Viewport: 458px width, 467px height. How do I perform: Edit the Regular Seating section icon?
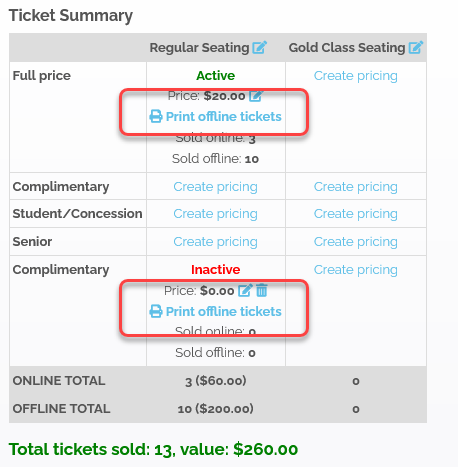pos(259,47)
